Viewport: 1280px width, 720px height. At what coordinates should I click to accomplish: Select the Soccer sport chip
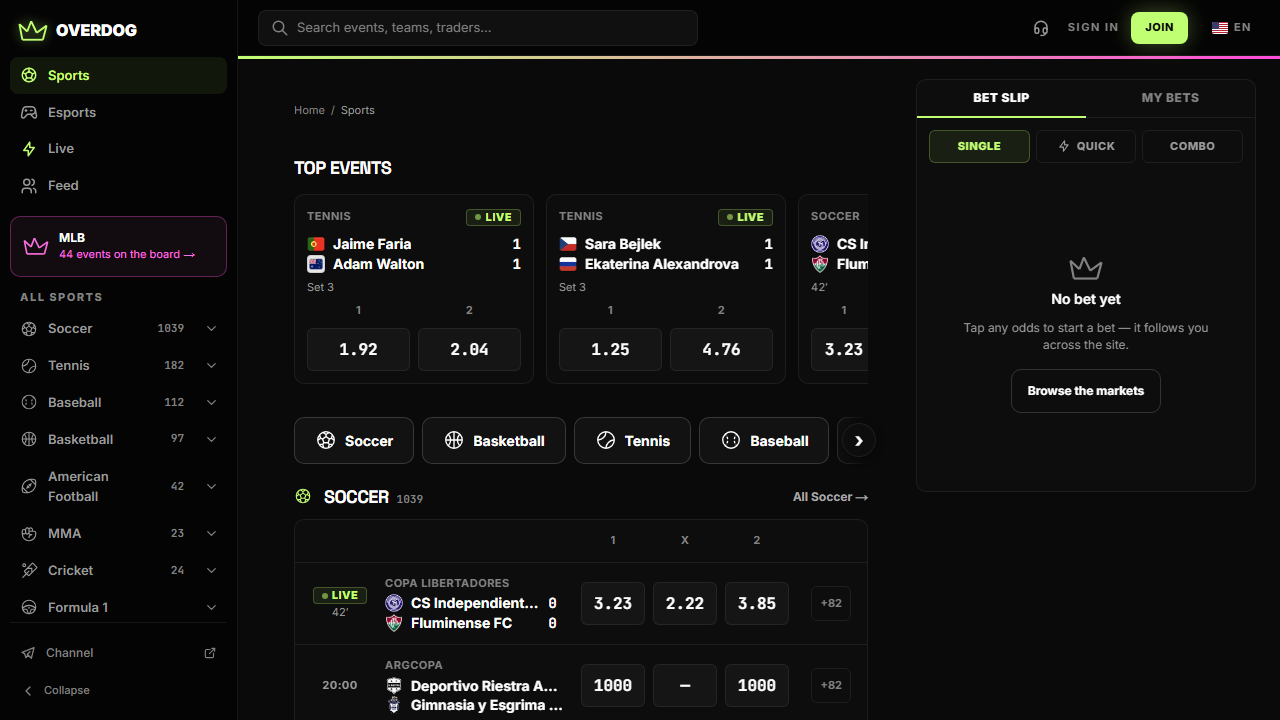[354, 441]
